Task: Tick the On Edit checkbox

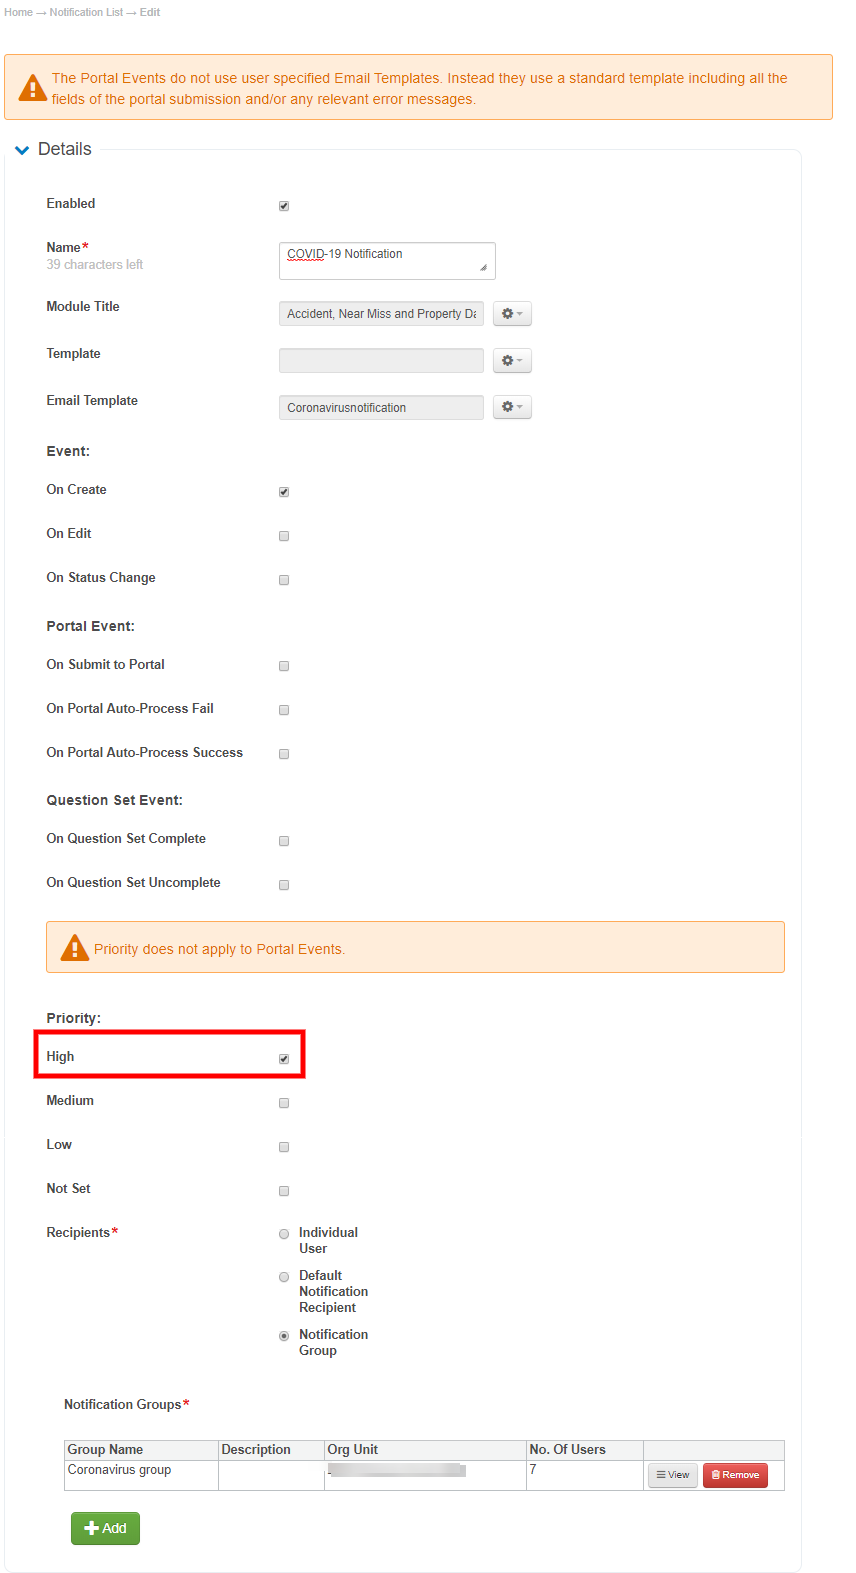Action: point(284,536)
